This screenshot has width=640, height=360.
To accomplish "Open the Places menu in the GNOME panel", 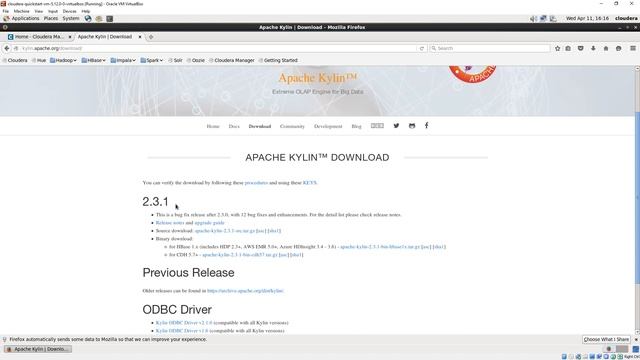I will pyautogui.click(x=51, y=18).
